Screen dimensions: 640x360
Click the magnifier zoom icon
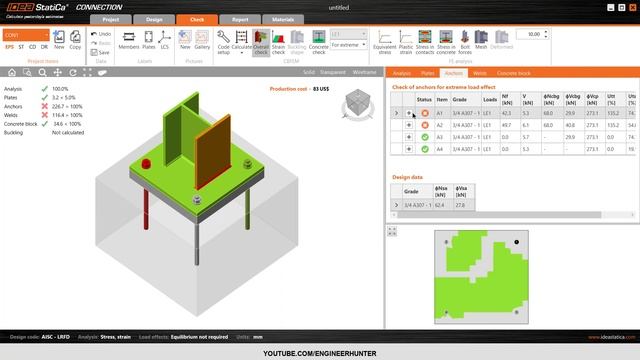point(42,72)
